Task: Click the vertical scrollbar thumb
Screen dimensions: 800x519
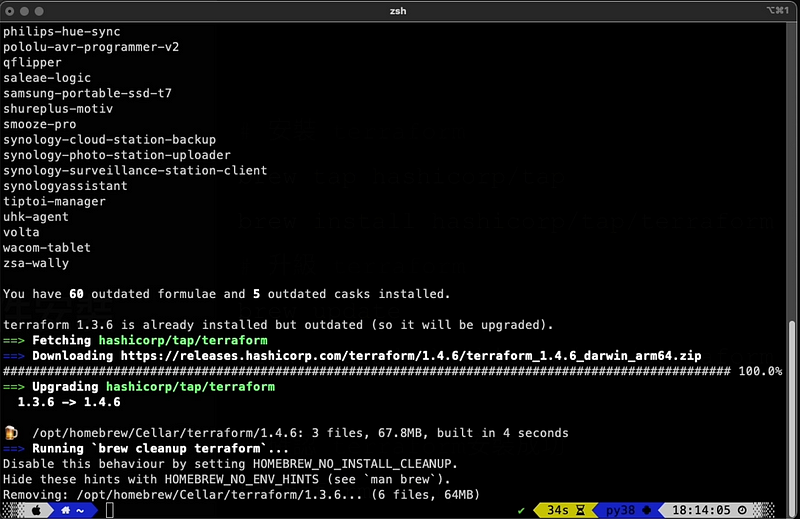Action: 791,411
